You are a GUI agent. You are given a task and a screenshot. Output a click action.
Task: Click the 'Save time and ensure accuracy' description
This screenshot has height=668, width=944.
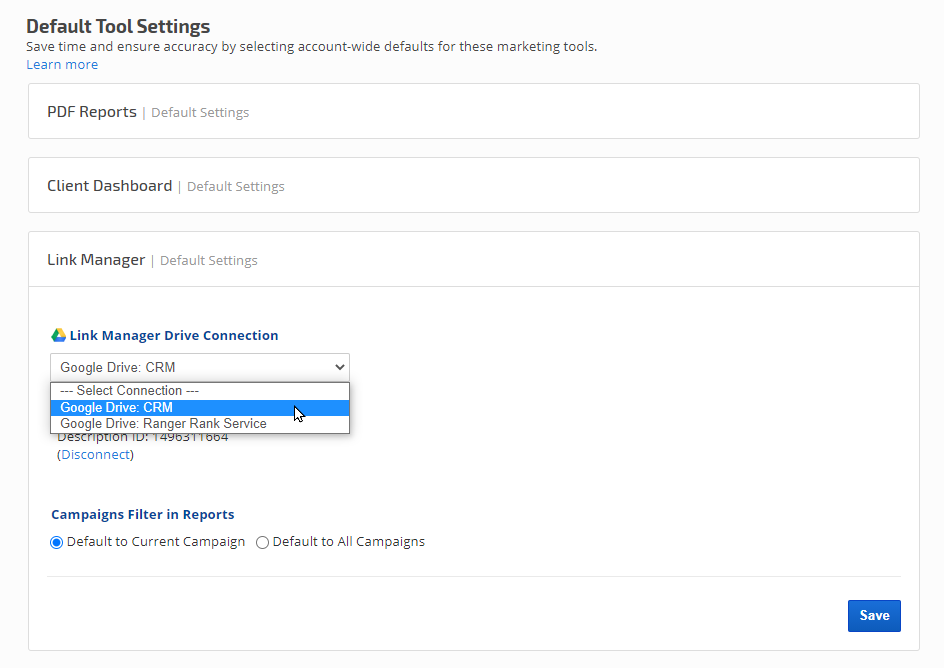[x=311, y=46]
